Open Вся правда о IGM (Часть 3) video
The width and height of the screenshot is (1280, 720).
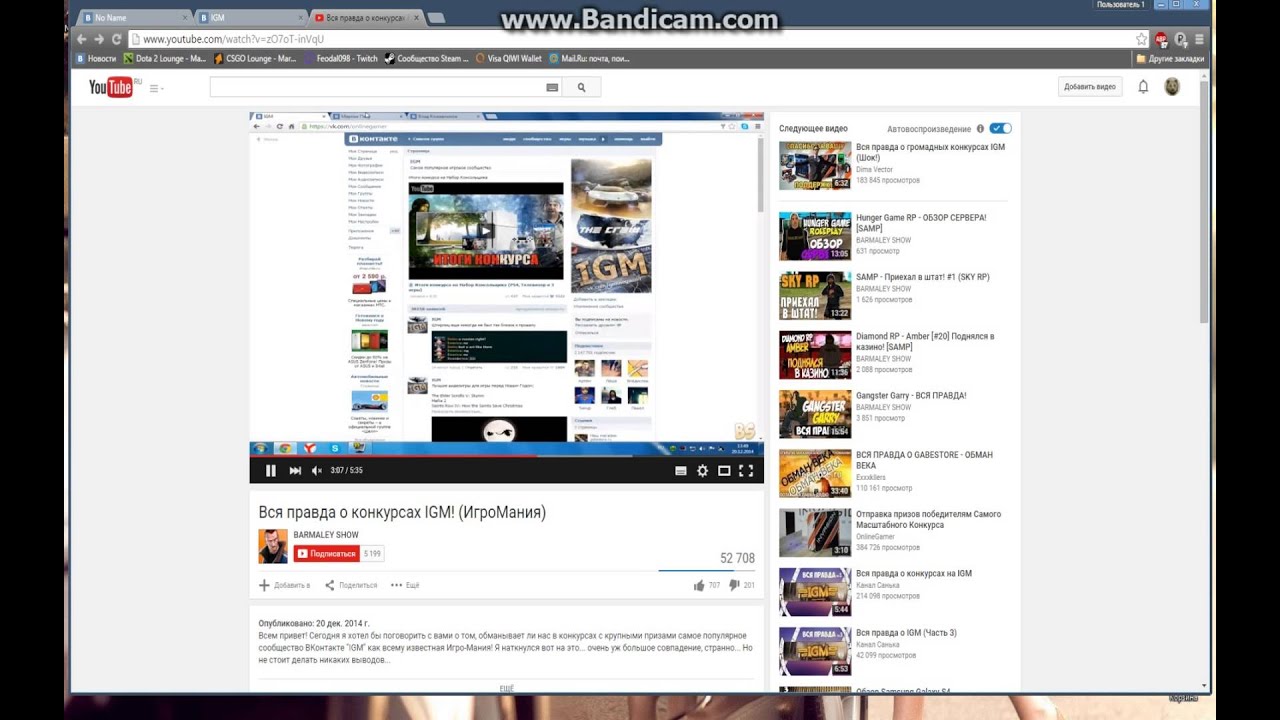(x=906, y=633)
